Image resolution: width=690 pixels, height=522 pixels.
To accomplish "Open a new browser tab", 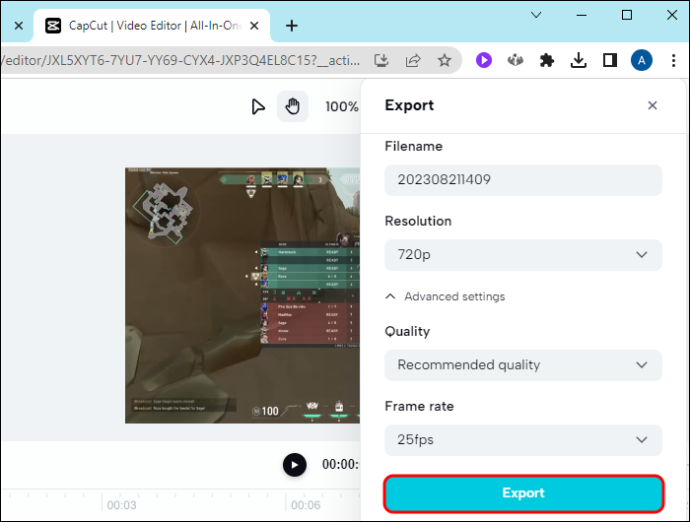I will [x=291, y=26].
